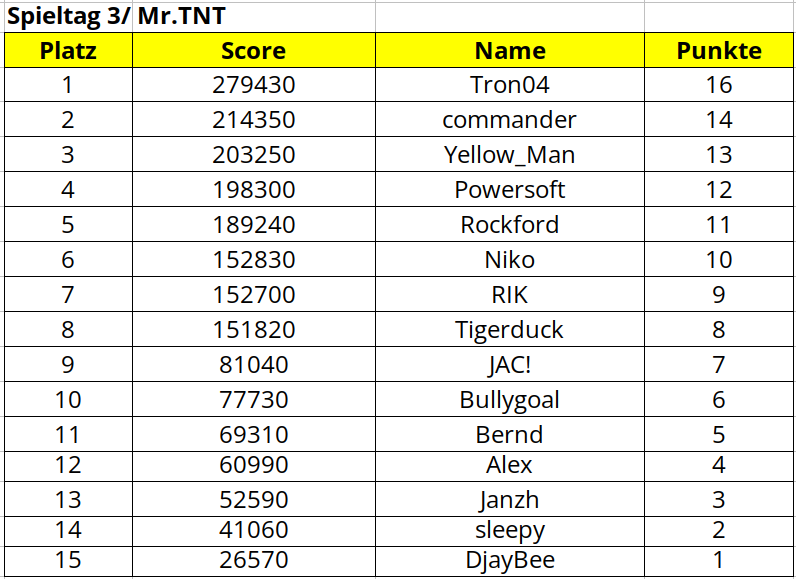This screenshot has width=796, height=579.
Task: Select the Janzh name cell
Action: pyautogui.click(x=510, y=500)
